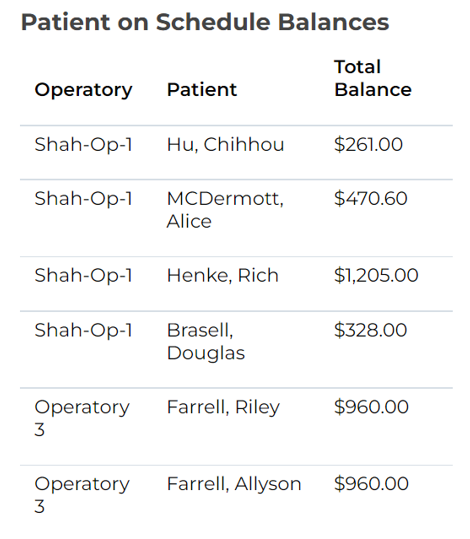Click Operatory 3 in Farrell, Allyson's row
Viewport: 470px width, 539px height.
(82, 495)
